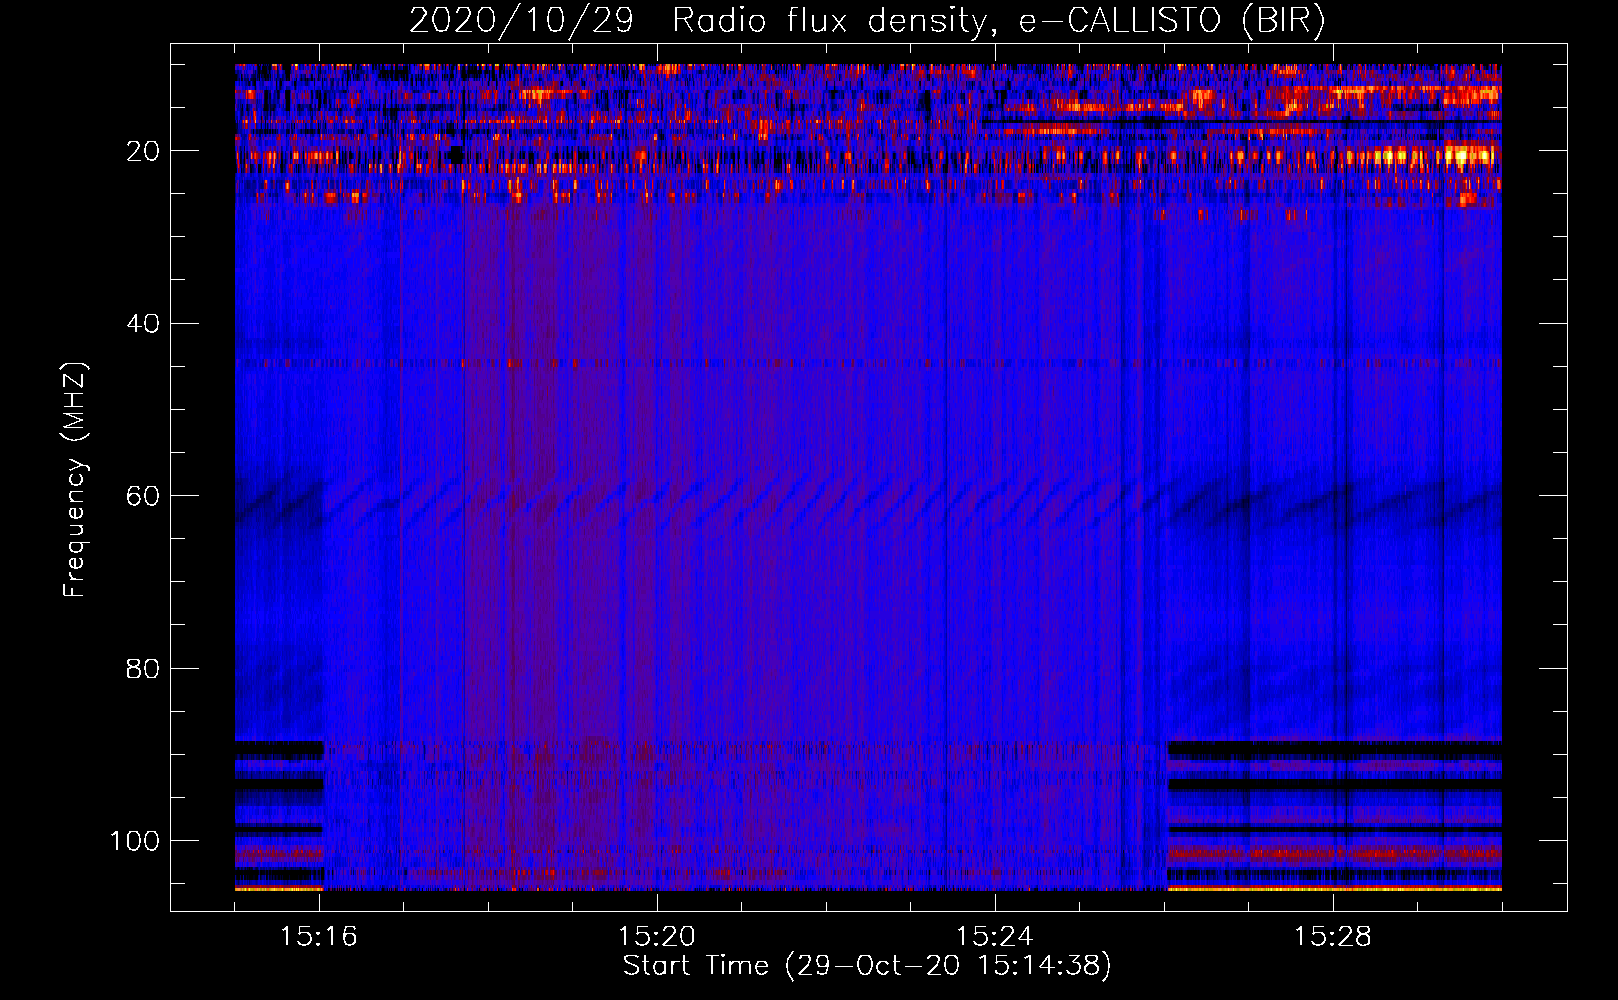The width and height of the screenshot is (1618, 1000).
Task: Click the 'Start Time (29-Oct-20 15:14:38)' x-axis label
Action: pyautogui.click(x=867, y=966)
